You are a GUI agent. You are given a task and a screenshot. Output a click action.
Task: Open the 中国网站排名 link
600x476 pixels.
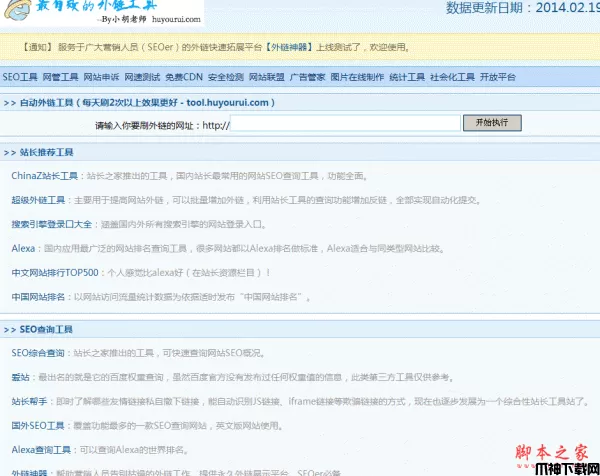(x=38, y=297)
